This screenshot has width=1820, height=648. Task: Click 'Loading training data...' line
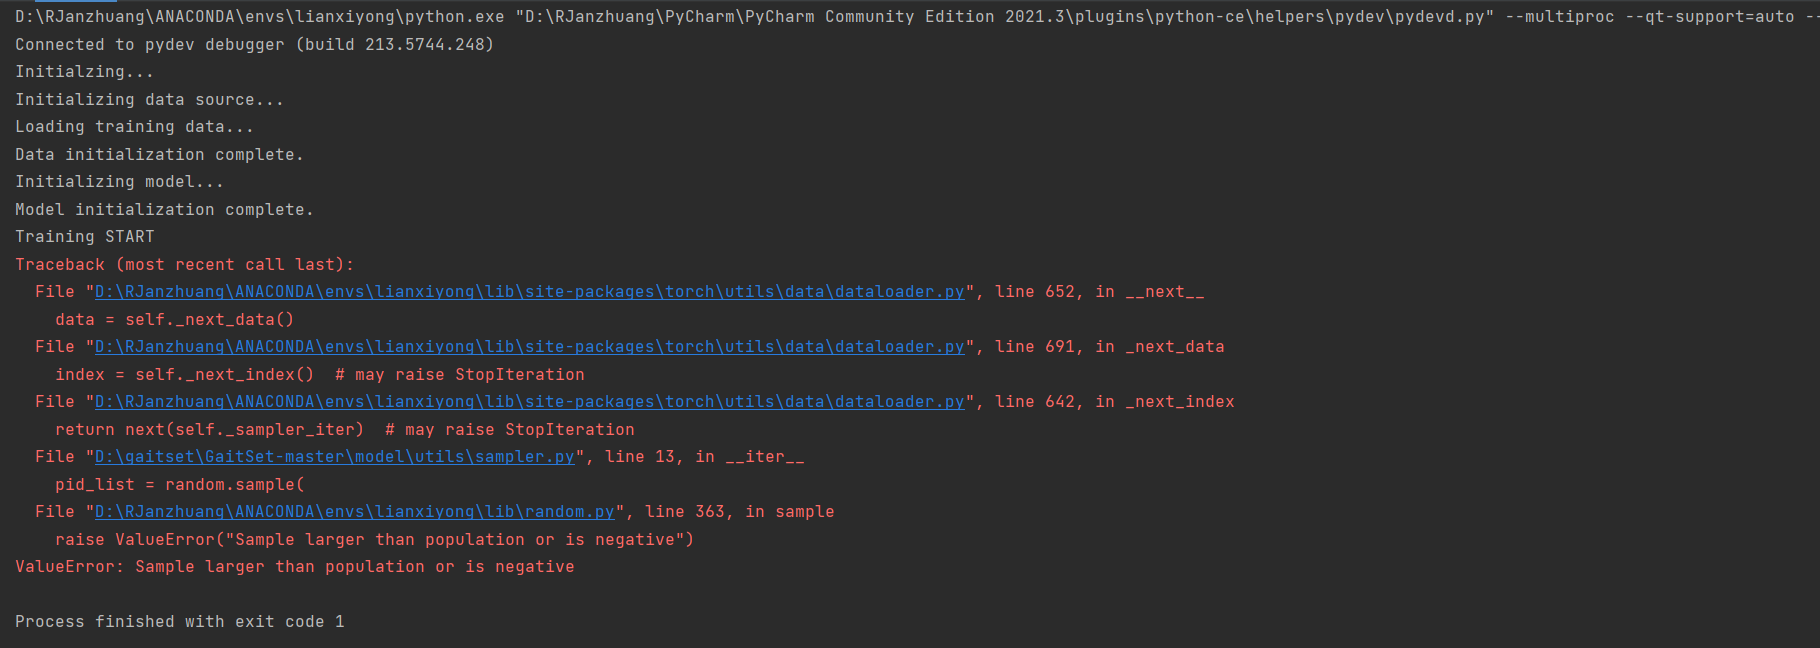pyautogui.click(x=134, y=127)
